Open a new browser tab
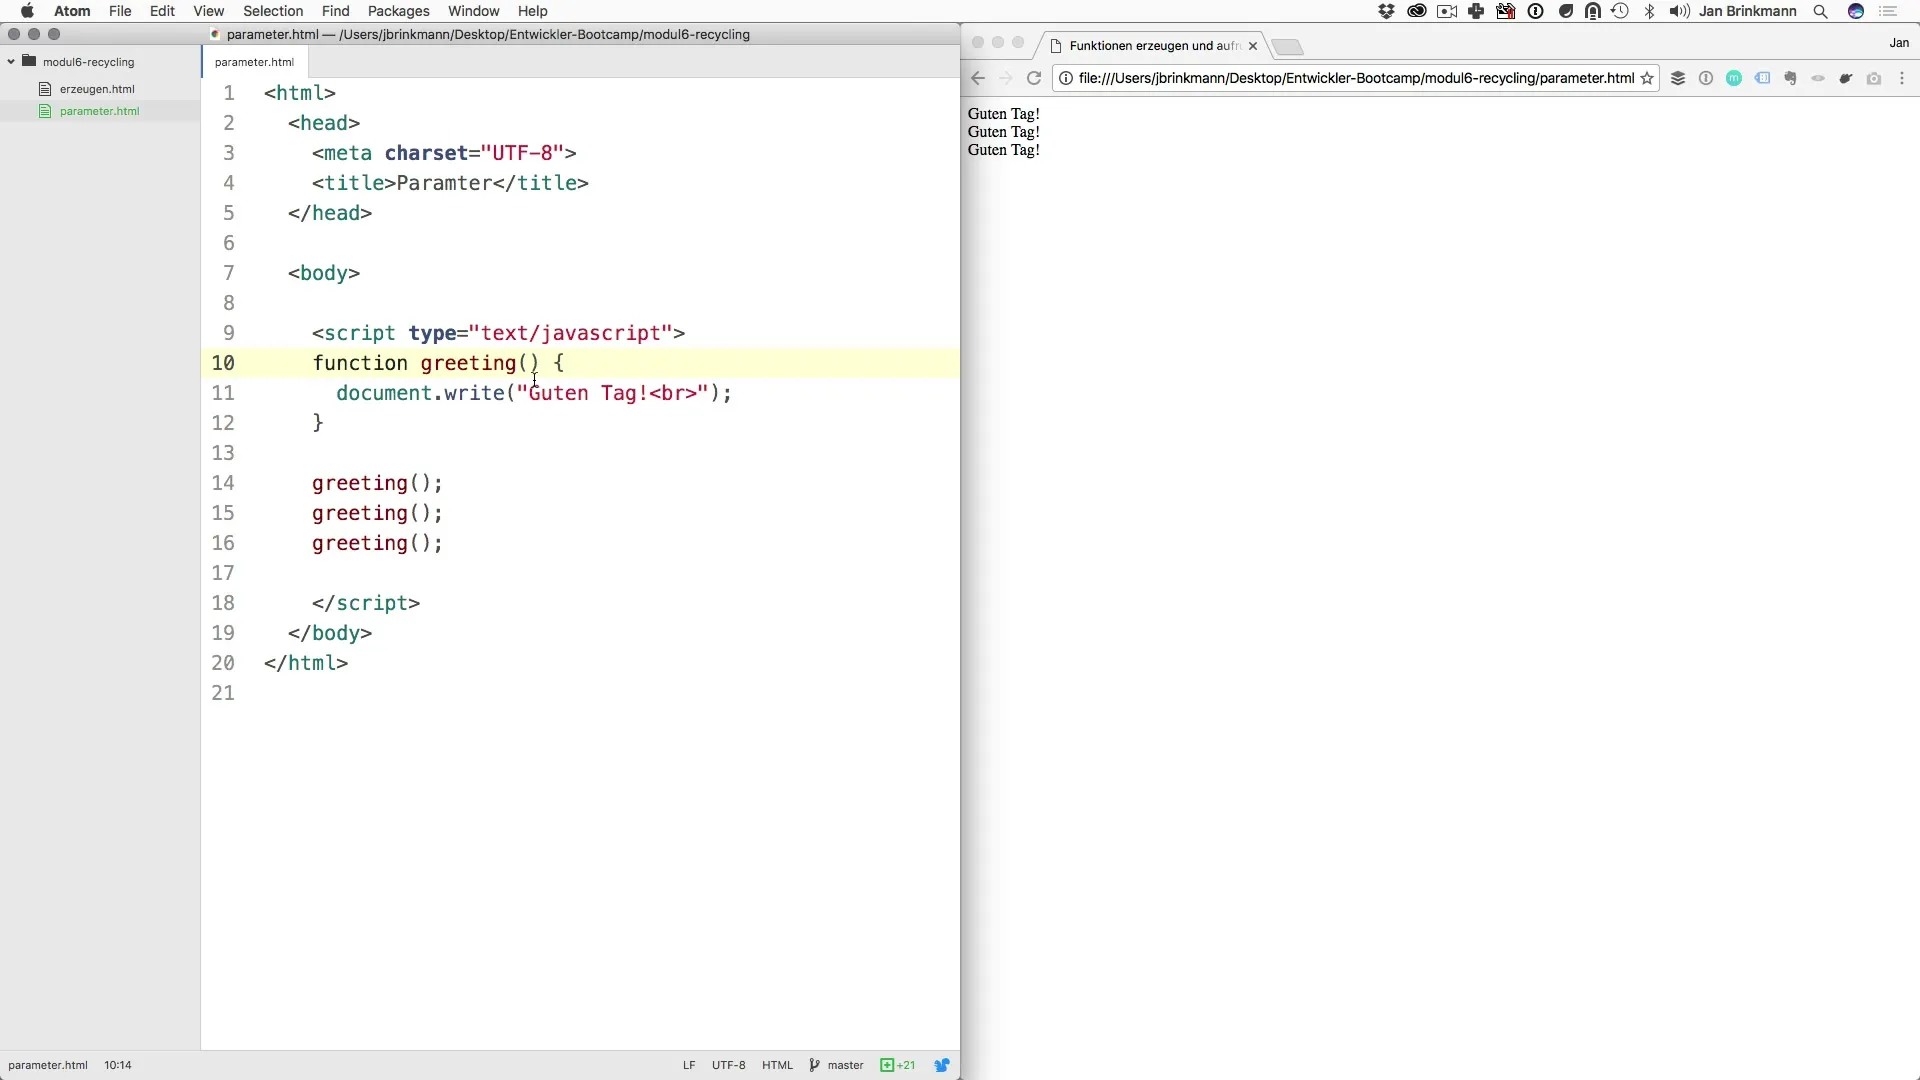 [x=1288, y=47]
